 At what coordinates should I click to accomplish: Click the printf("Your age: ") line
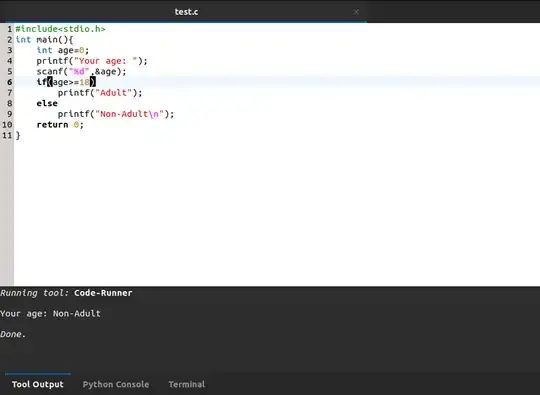click(92, 61)
